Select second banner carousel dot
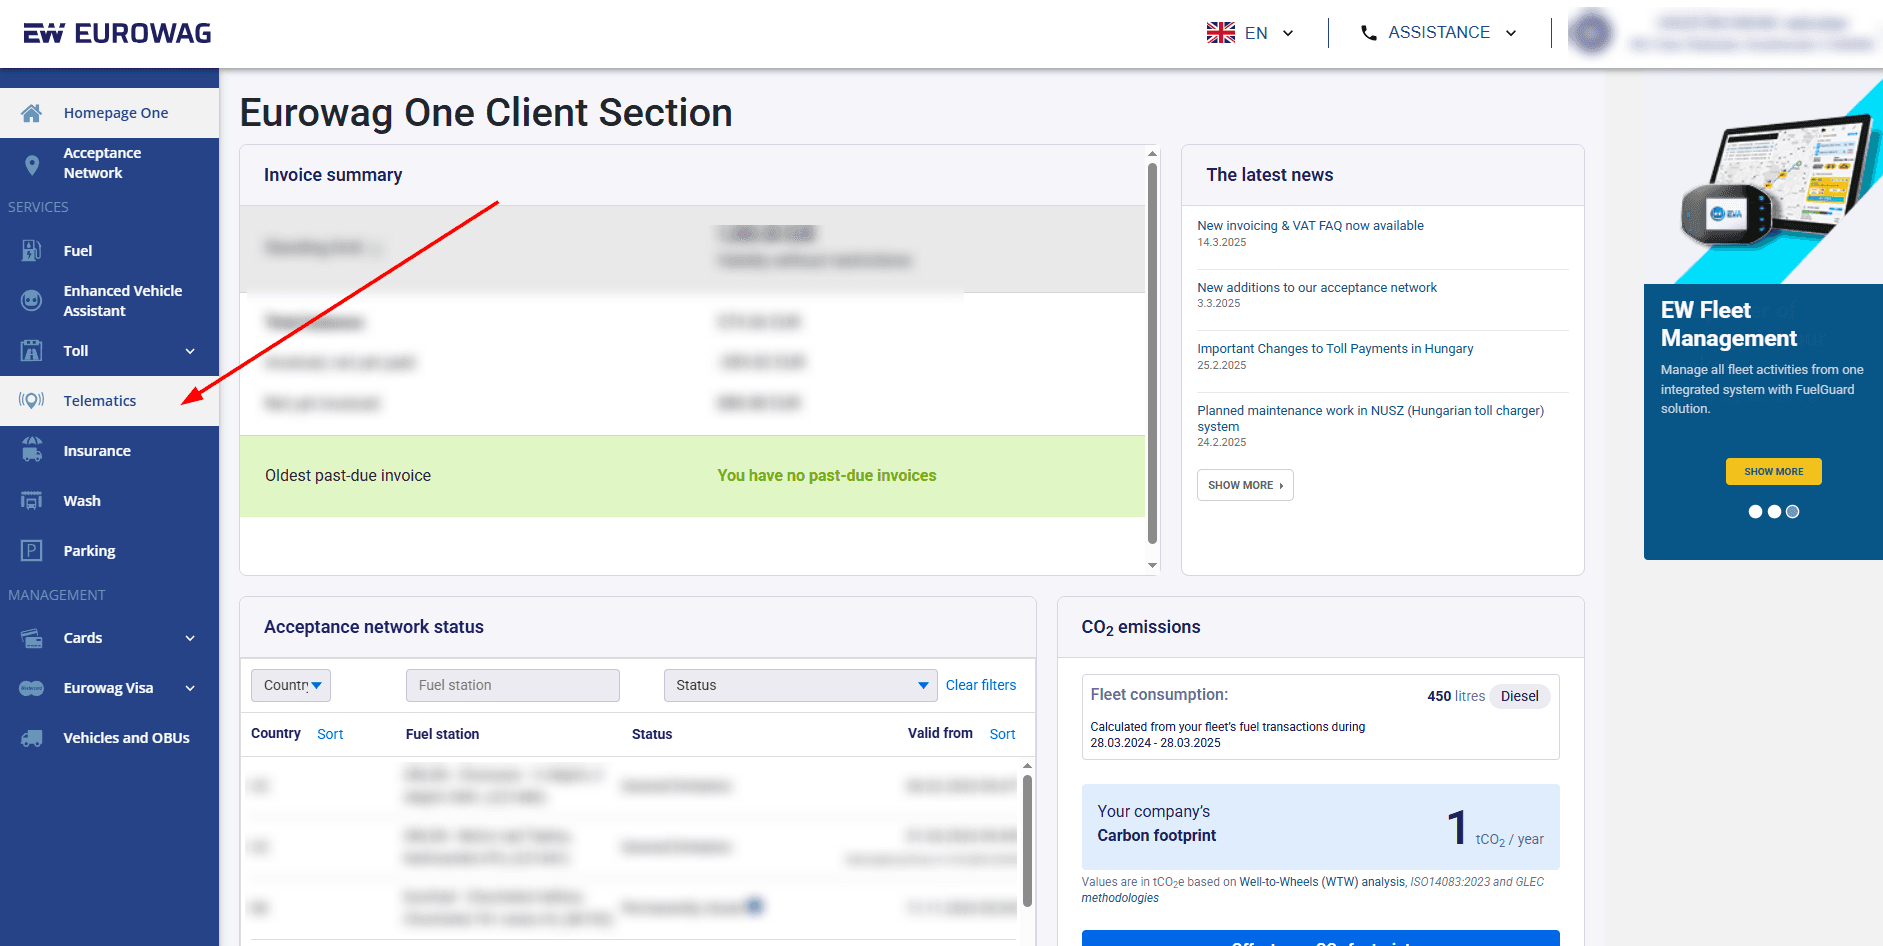The image size is (1883, 946). 1774,512
